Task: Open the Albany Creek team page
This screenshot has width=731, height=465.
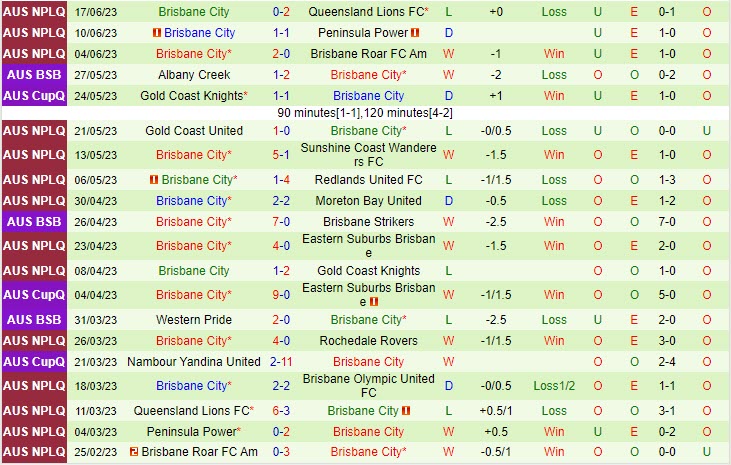Action: tap(193, 75)
